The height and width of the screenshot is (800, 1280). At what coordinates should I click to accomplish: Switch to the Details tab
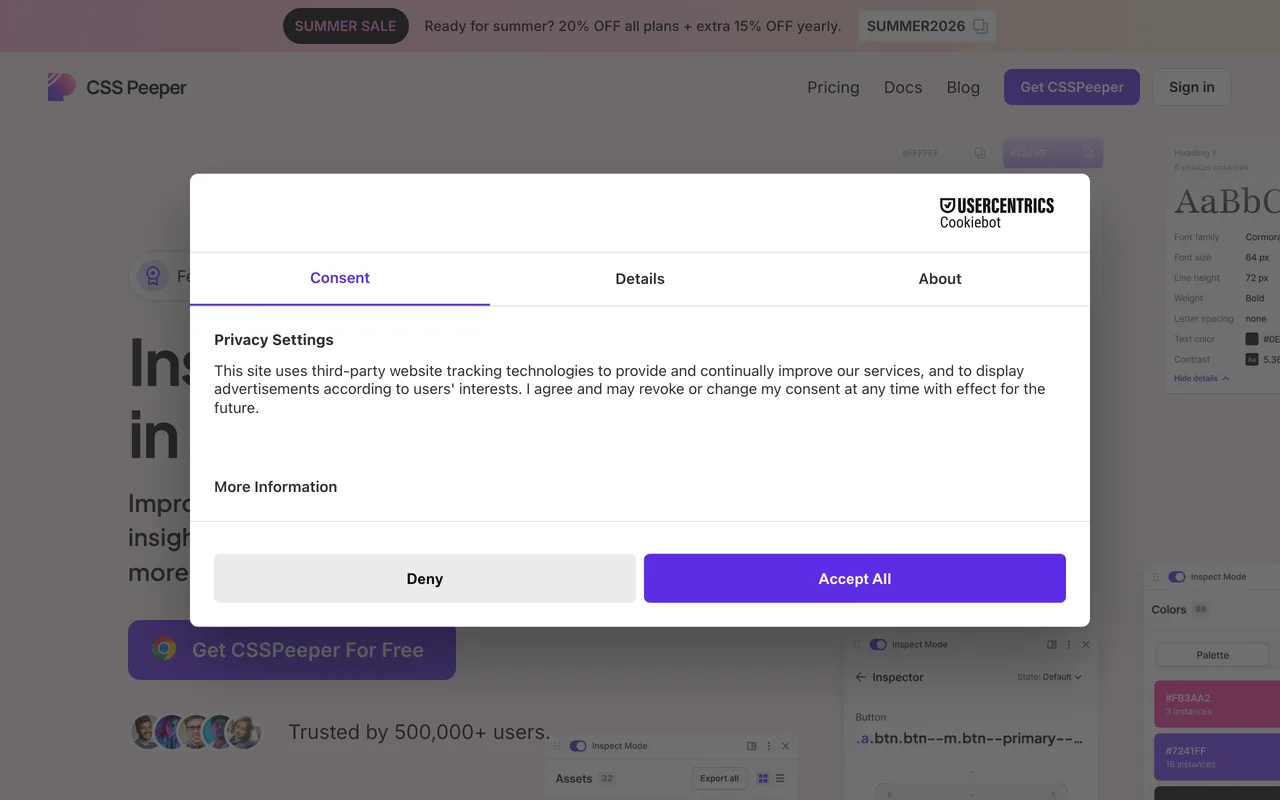[640, 279]
